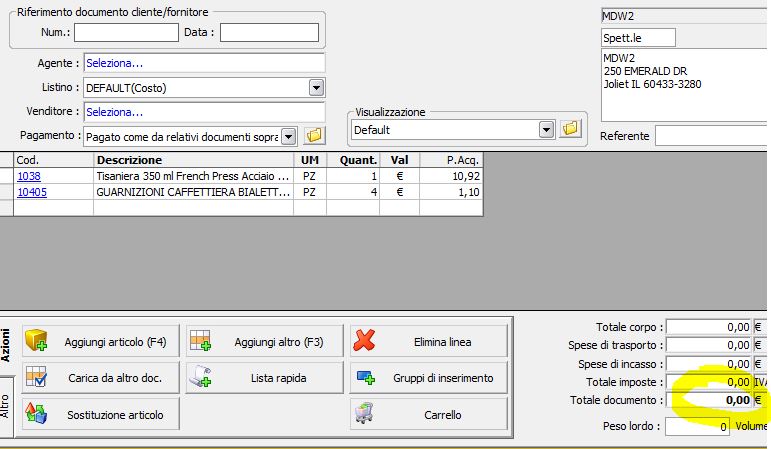Image resolution: width=771 pixels, height=449 pixels.
Task: Click the Spett.le title field
Action: pos(638,37)
